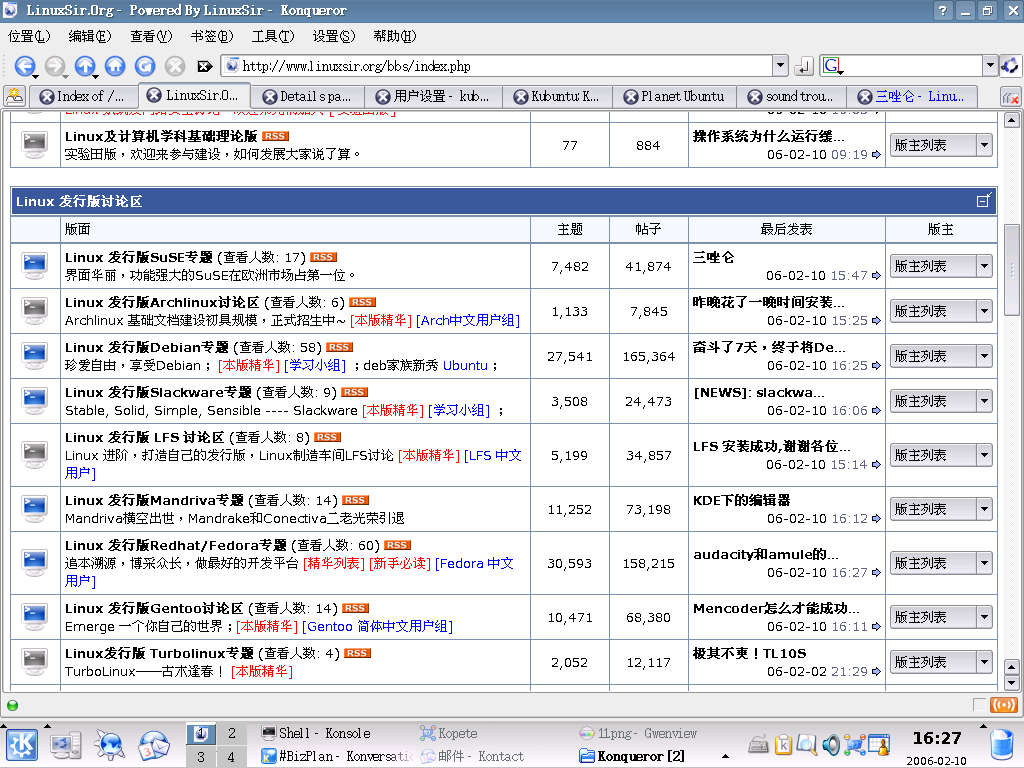1024x768 pixels.
Task: Click the KDE gear throbber icon
Action: 1010,65
